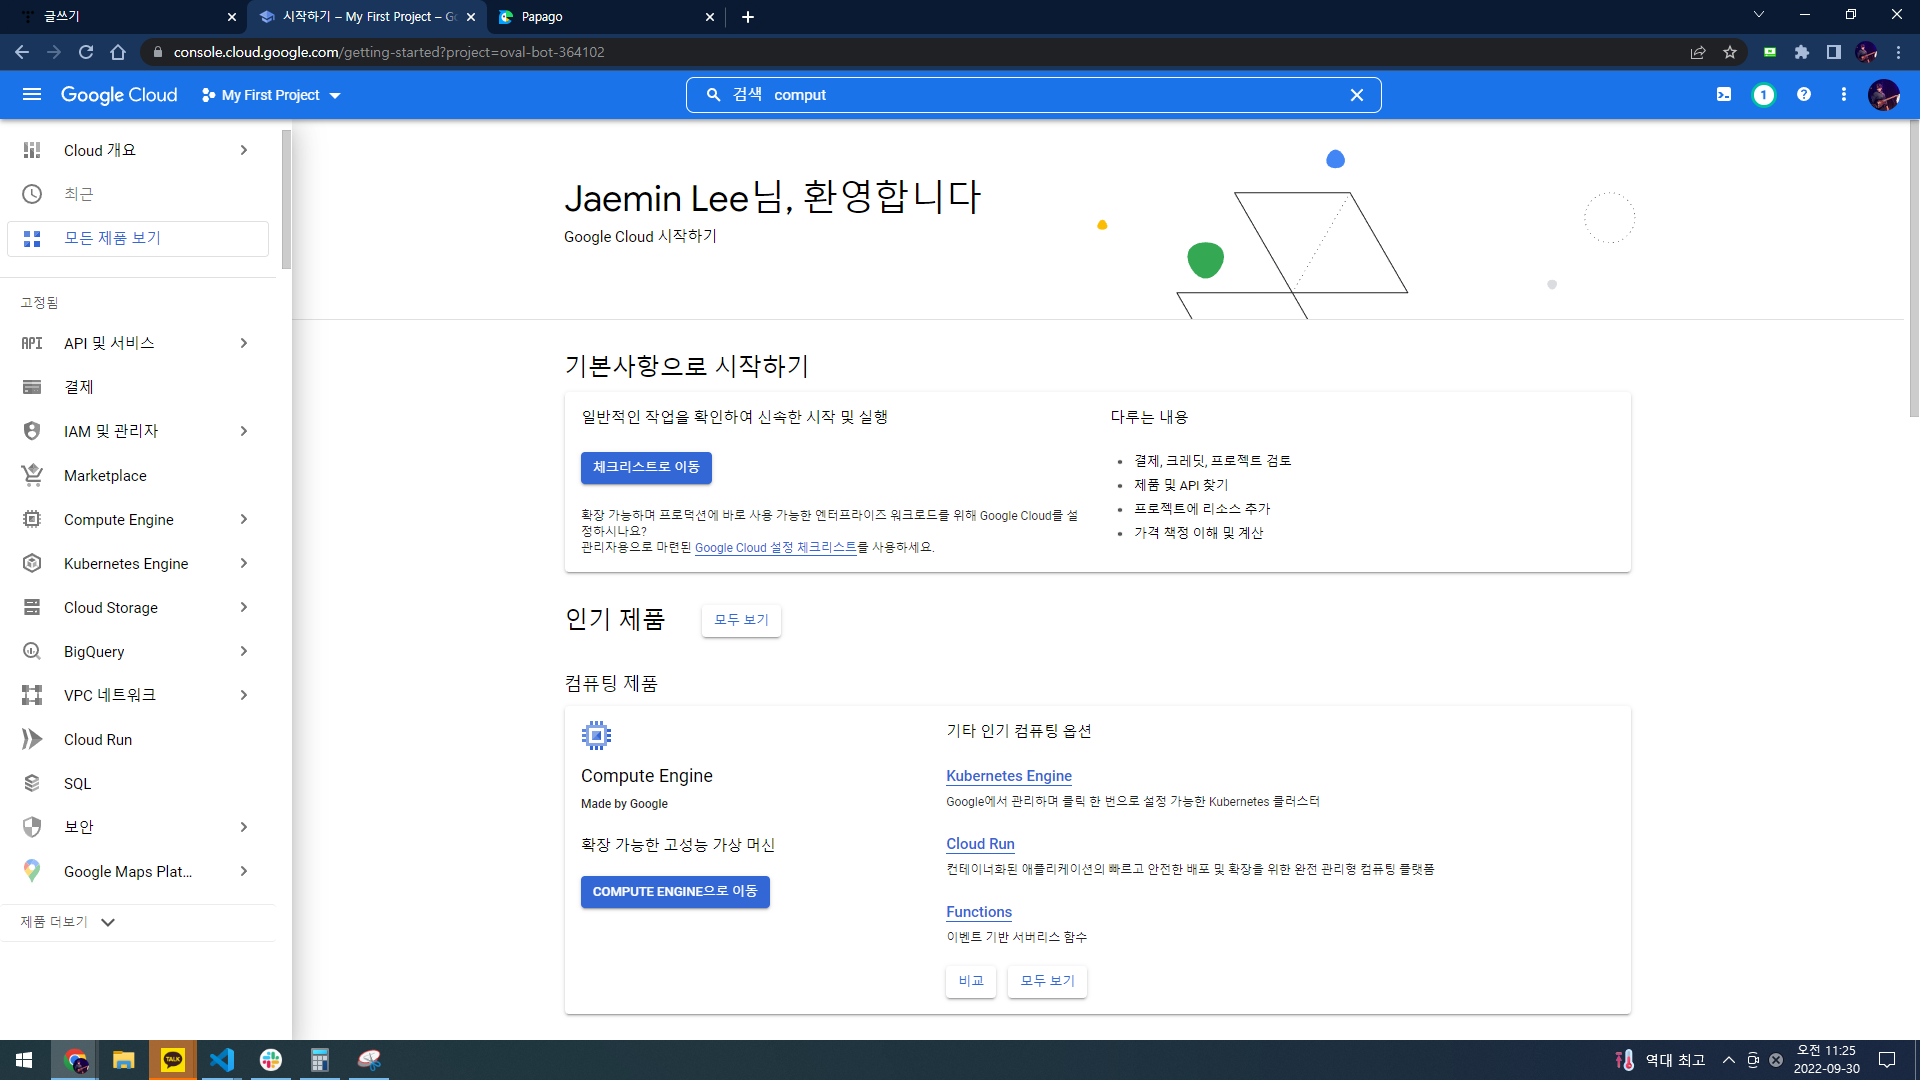Screen dimensions: 1920x1080
Task: Open My First Project selector dropdown
Action: [x=271, y=95]
